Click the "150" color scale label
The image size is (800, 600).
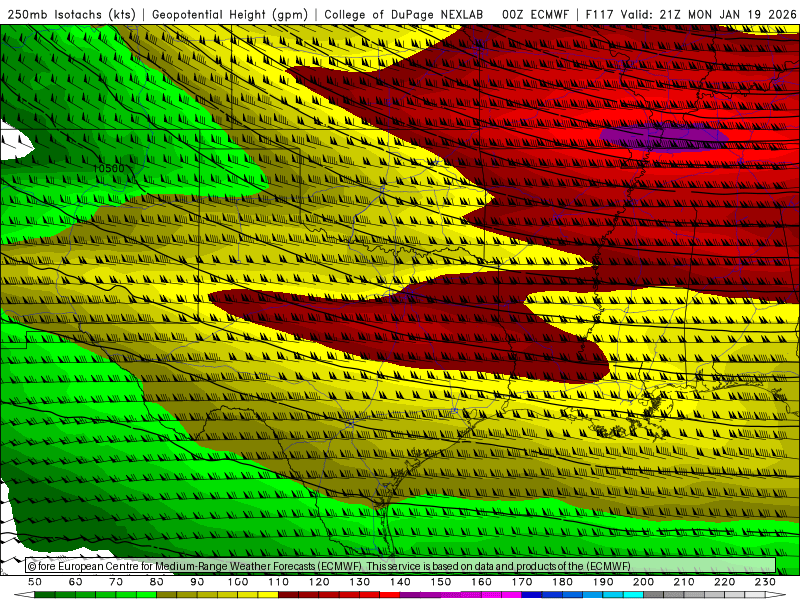click(441, 582)
